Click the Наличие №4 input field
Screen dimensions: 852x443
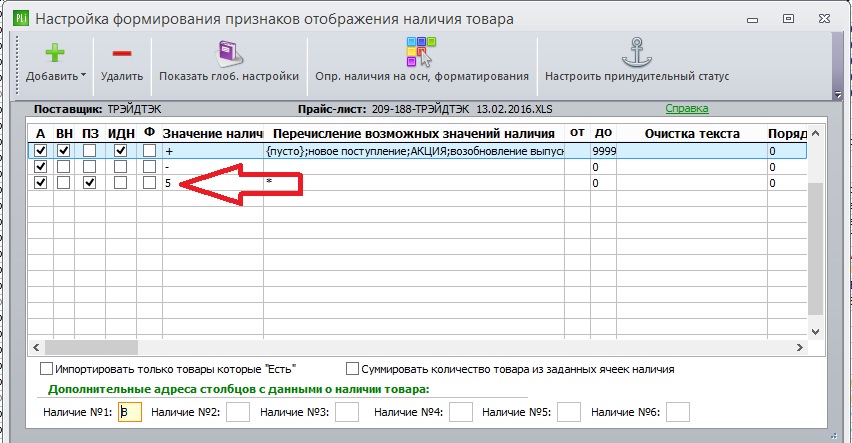click(x=461, y=412)
